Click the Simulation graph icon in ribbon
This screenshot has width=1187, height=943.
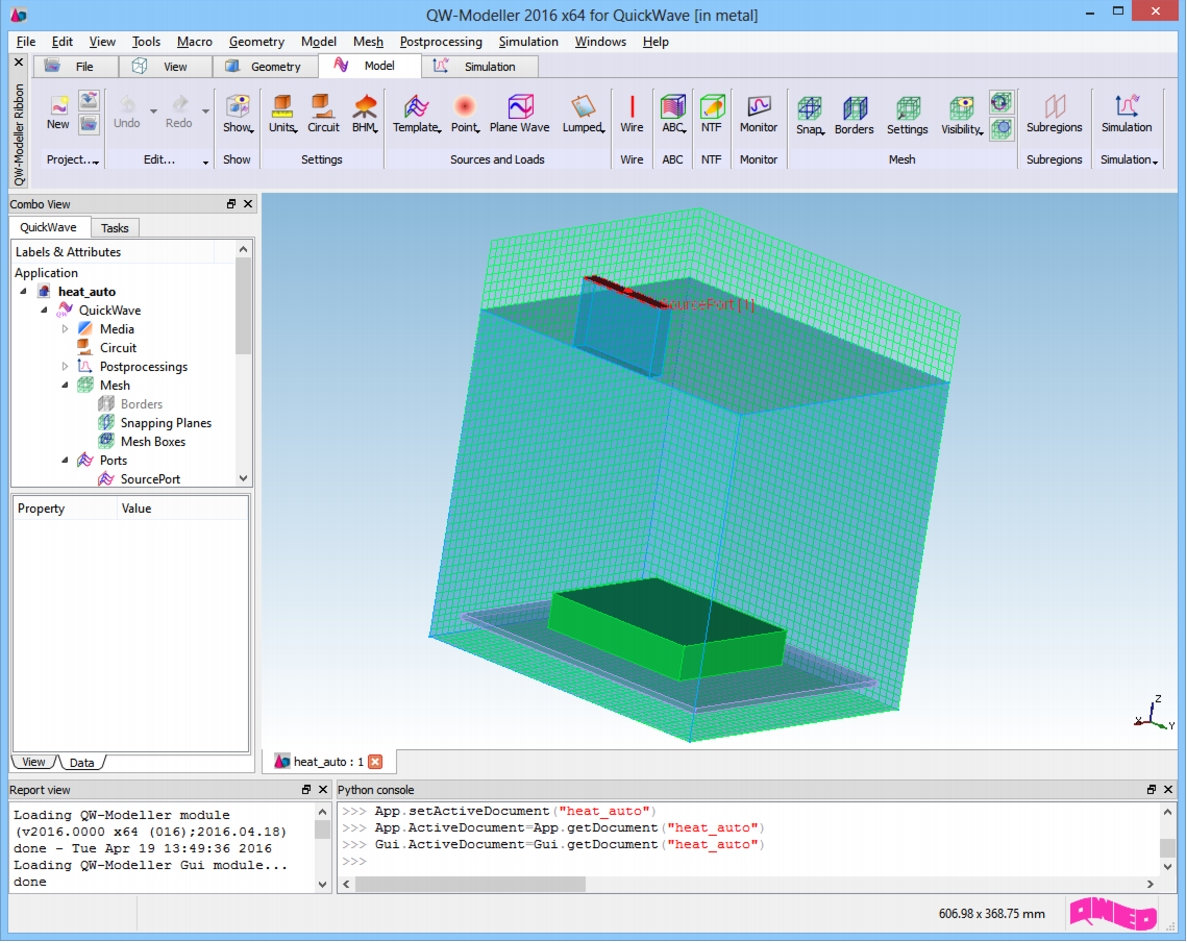tap(1126, 114)
